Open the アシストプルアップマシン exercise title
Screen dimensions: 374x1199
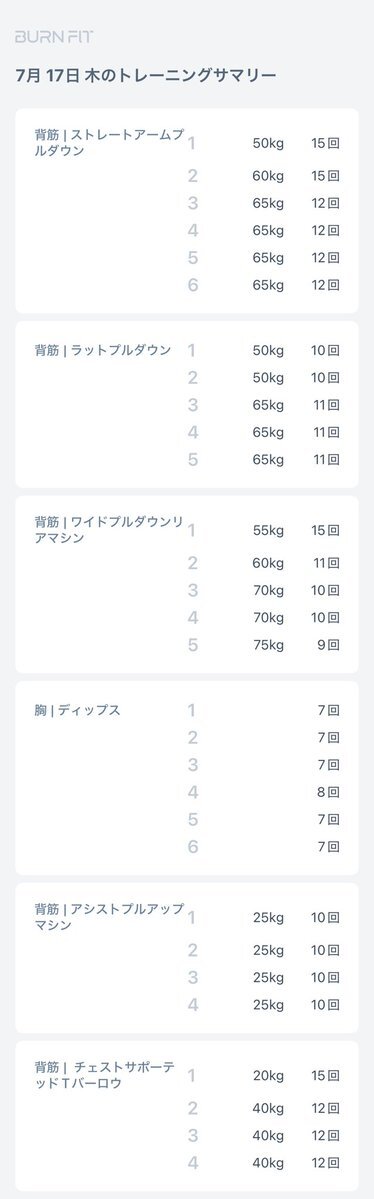click(109, 917)
